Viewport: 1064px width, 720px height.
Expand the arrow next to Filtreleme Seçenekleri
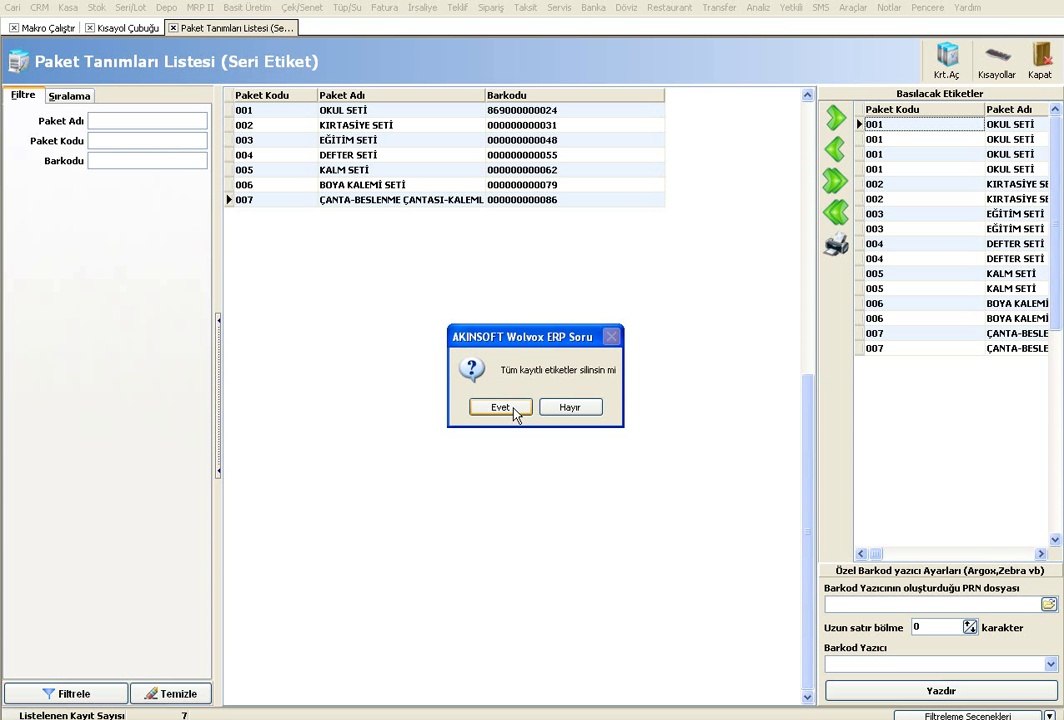(x=1050, y=716)
